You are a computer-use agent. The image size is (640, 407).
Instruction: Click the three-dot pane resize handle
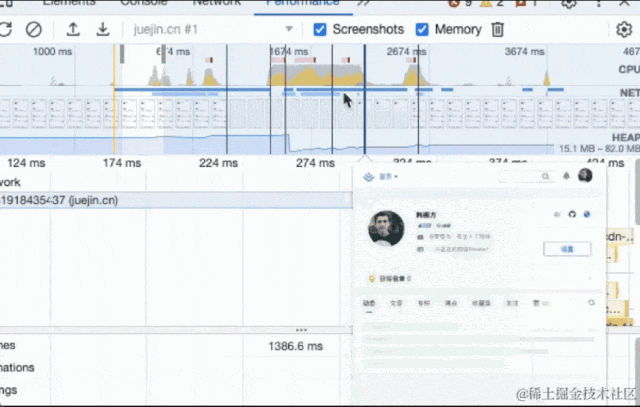coord(301,330)
